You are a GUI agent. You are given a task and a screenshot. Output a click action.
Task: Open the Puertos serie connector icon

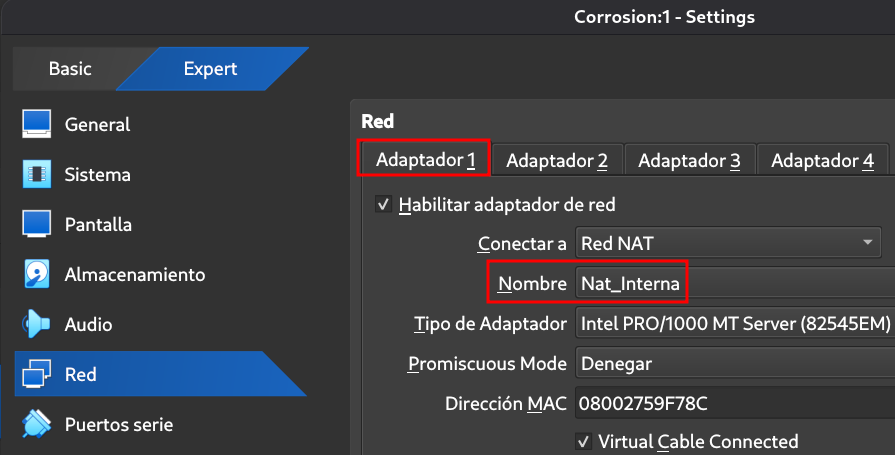[37, 424]
